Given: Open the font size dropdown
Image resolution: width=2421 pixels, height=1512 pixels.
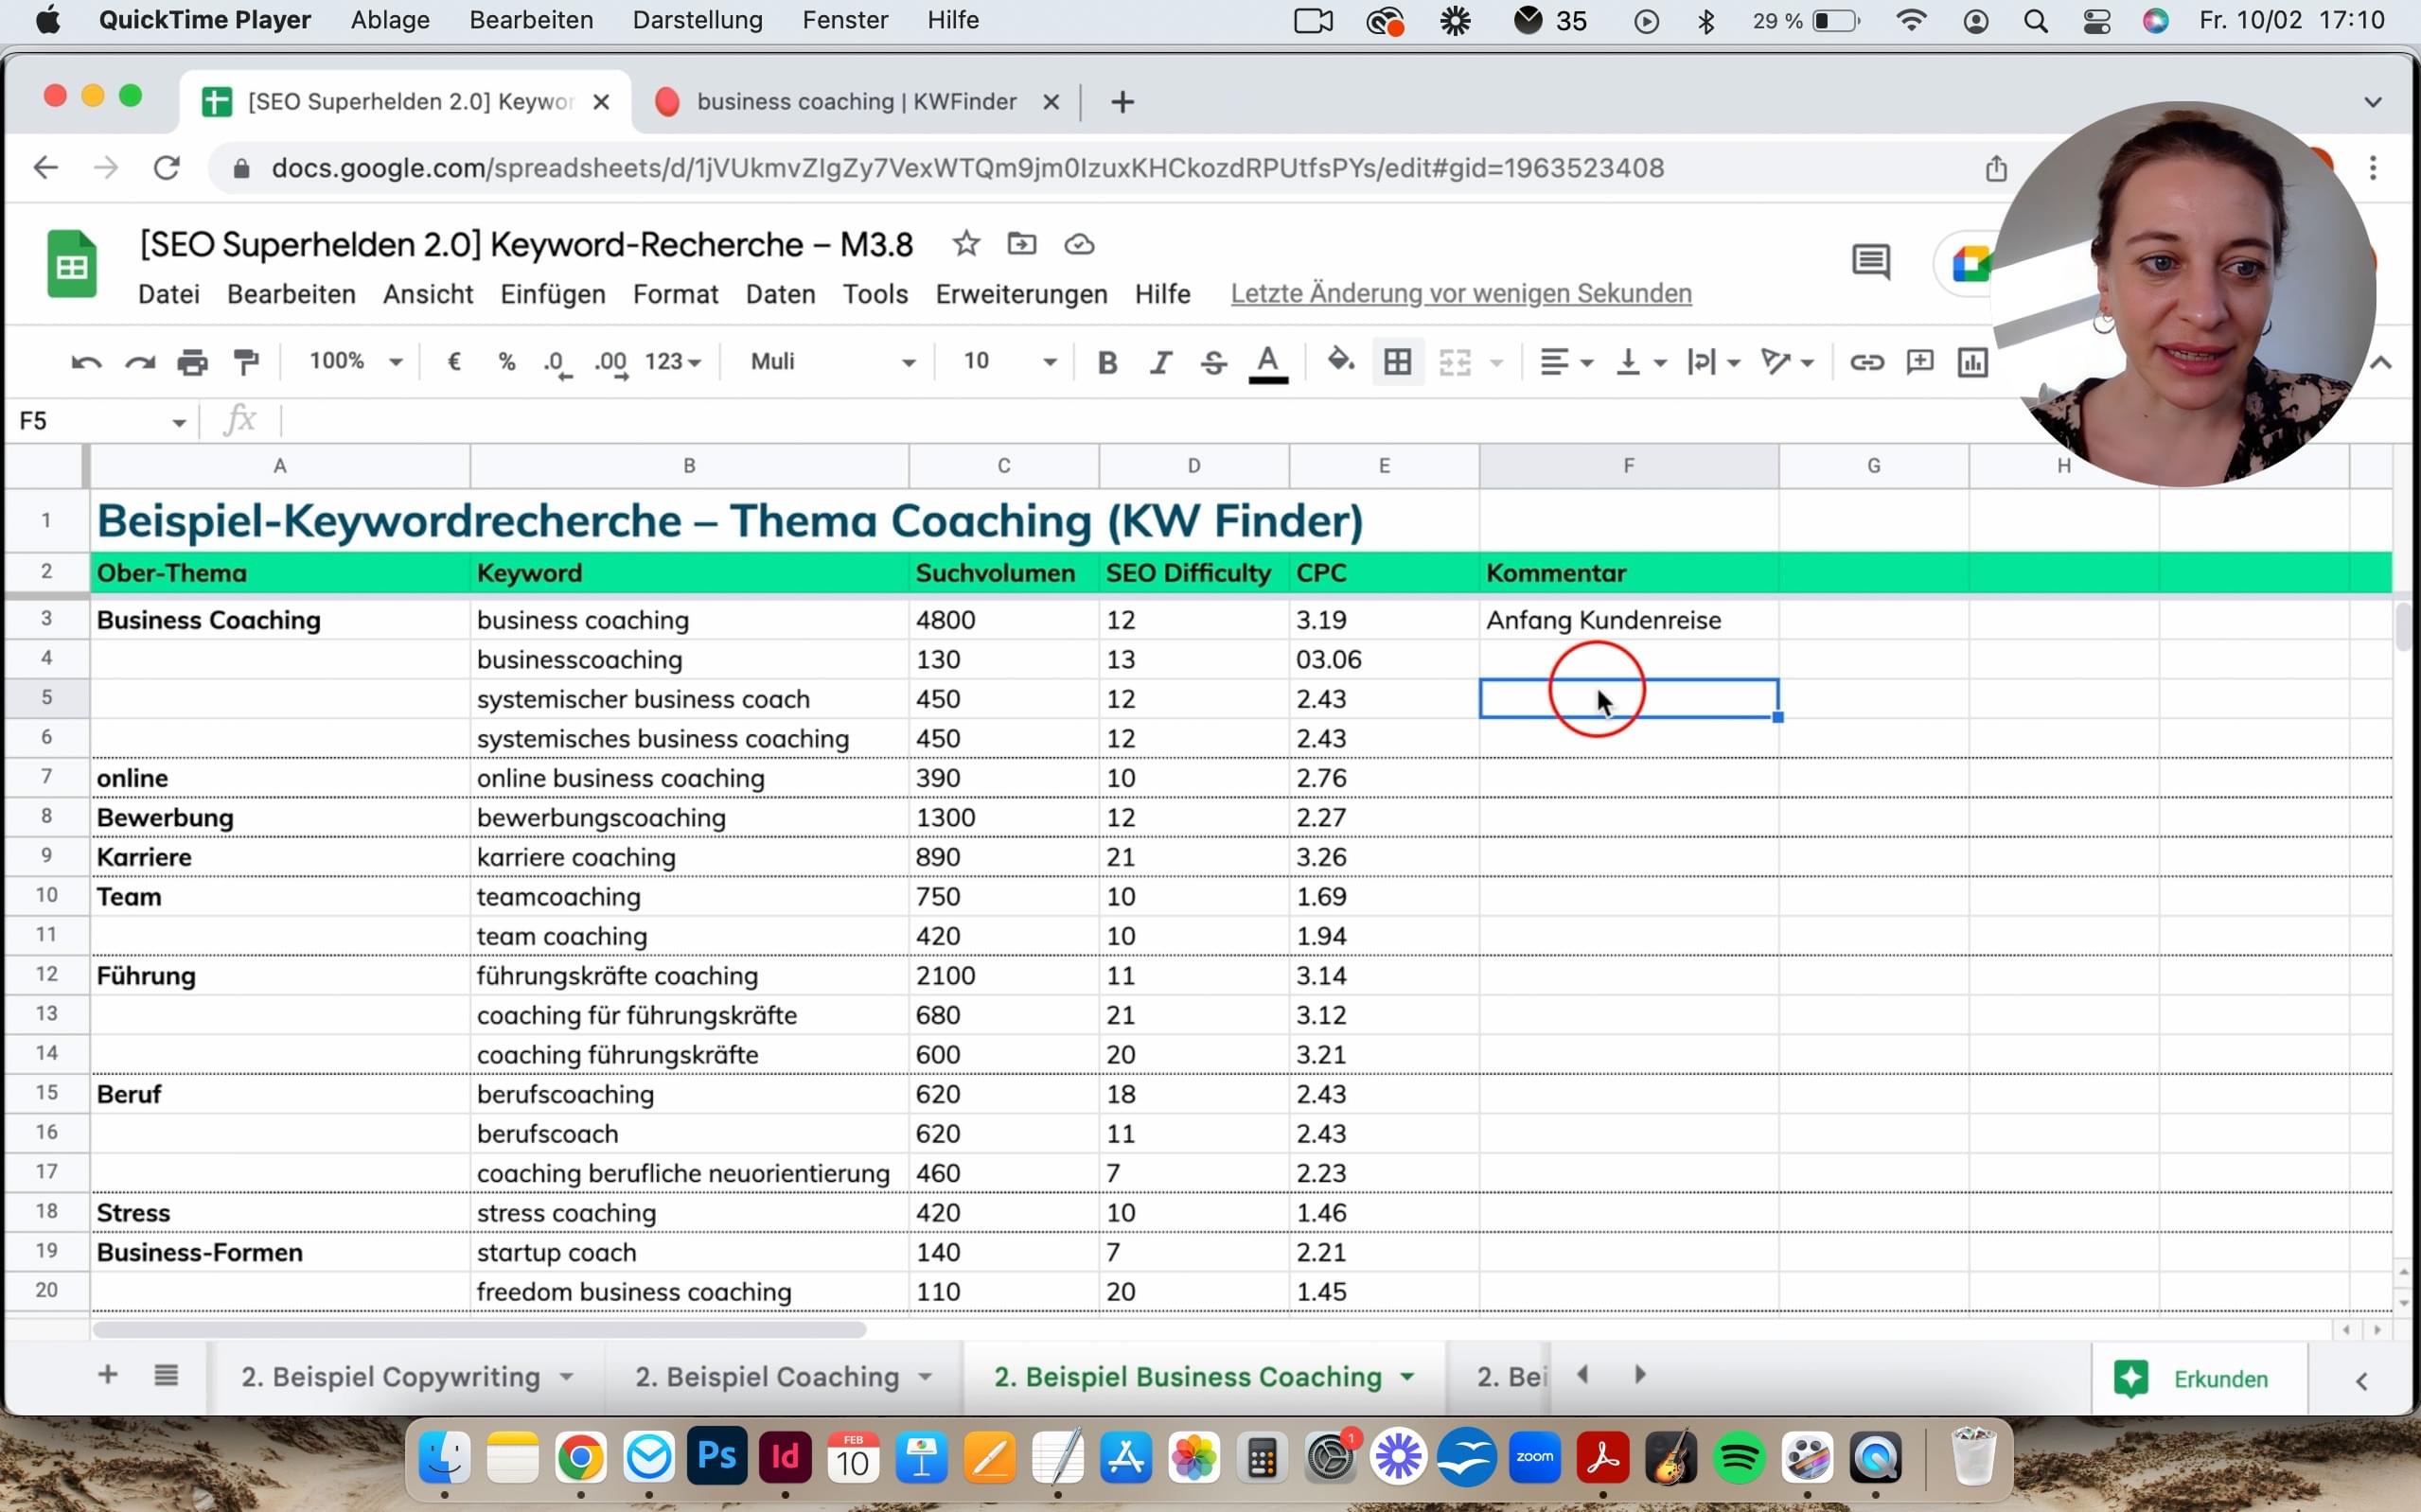Looking at the screenshot, I should 1008,361.
